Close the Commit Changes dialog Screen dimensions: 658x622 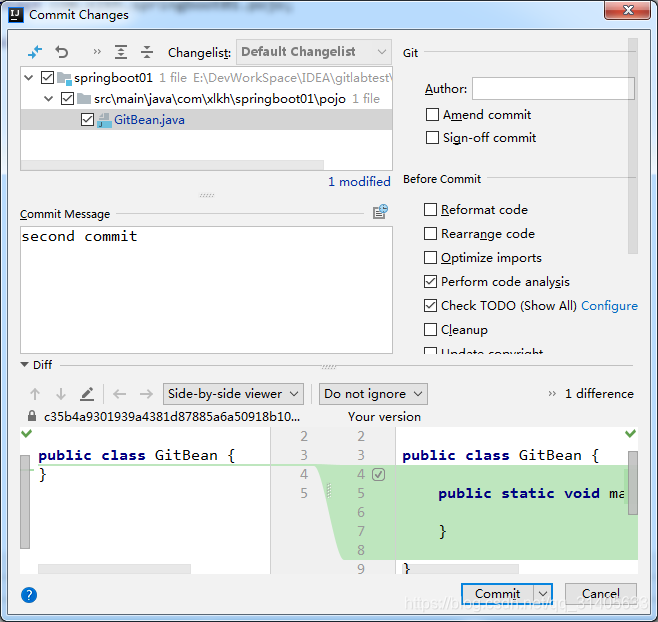pyautogui.click(x=628, y=10)
